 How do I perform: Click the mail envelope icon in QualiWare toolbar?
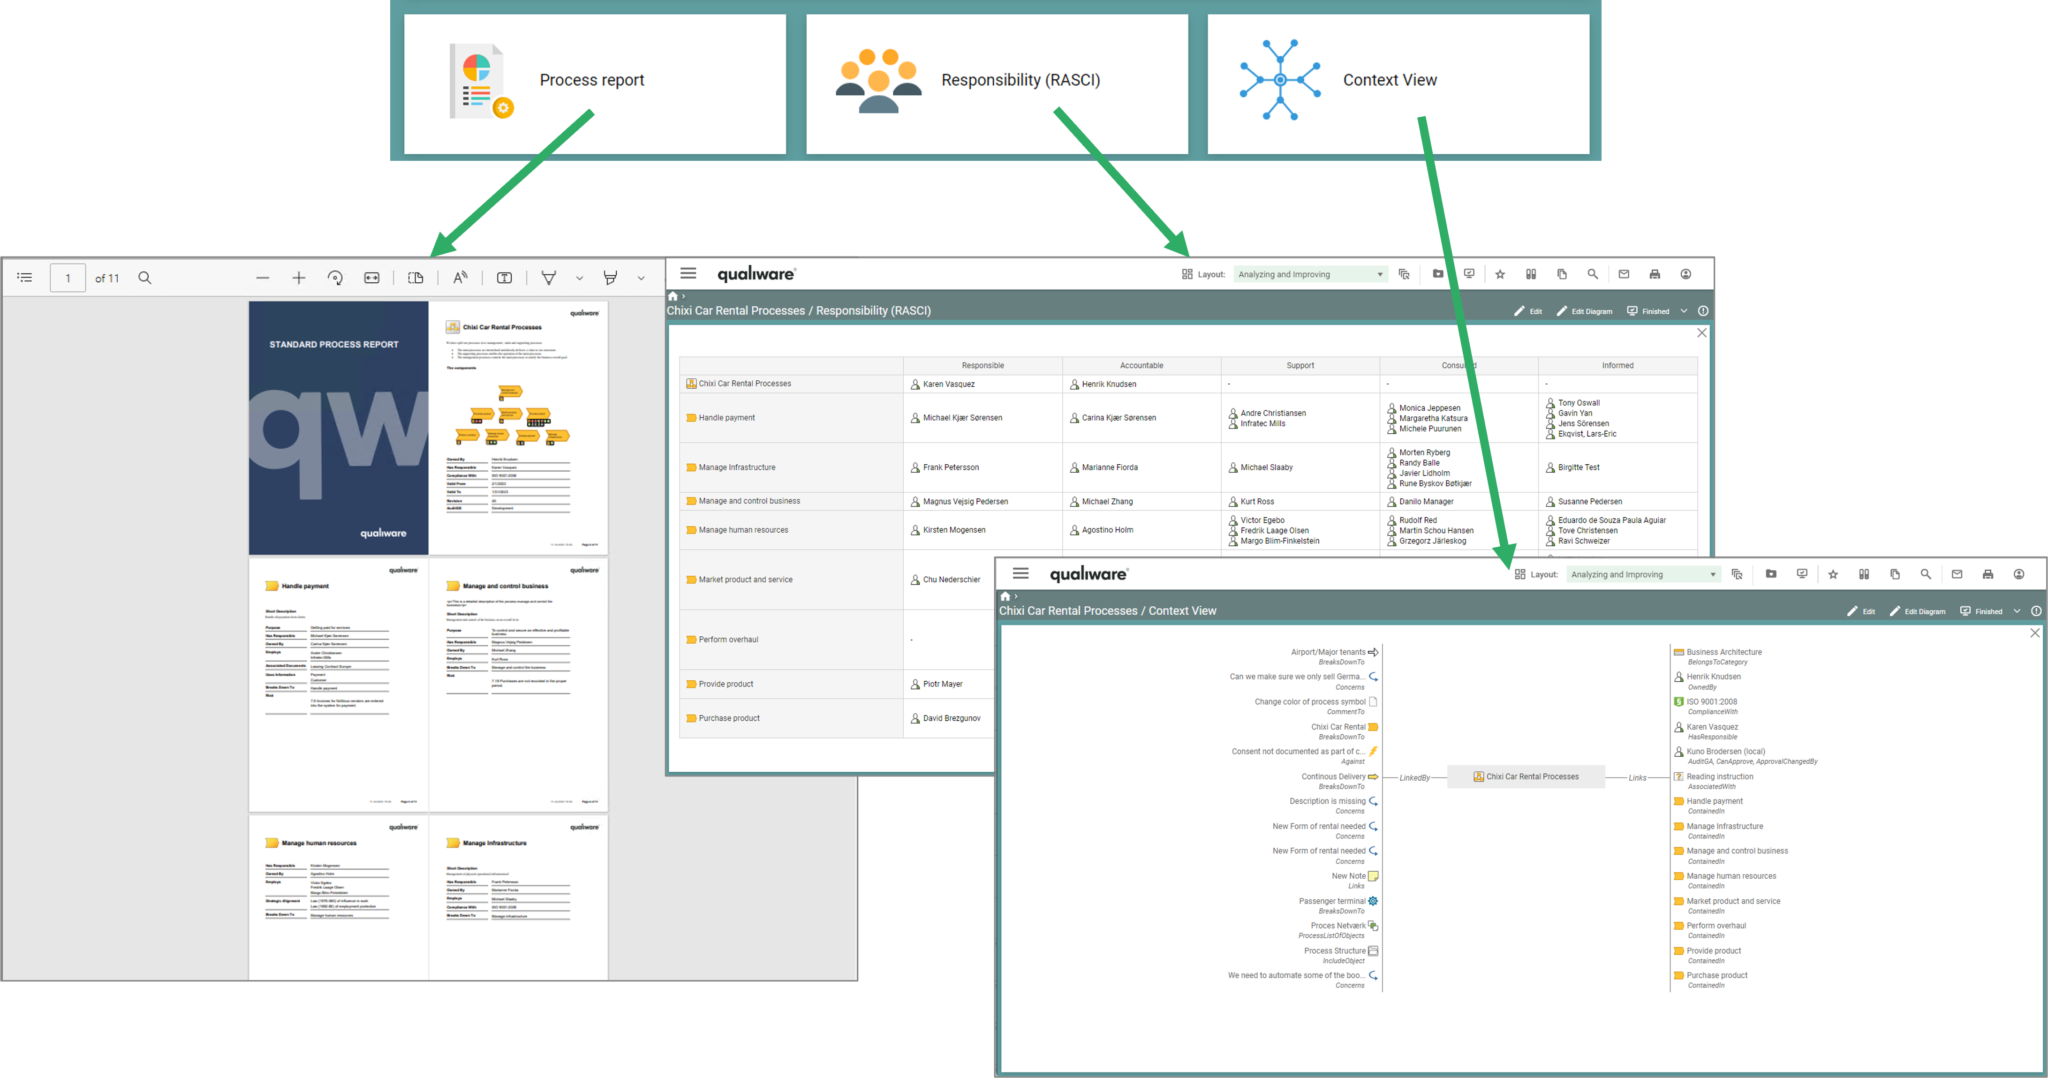1624,274
